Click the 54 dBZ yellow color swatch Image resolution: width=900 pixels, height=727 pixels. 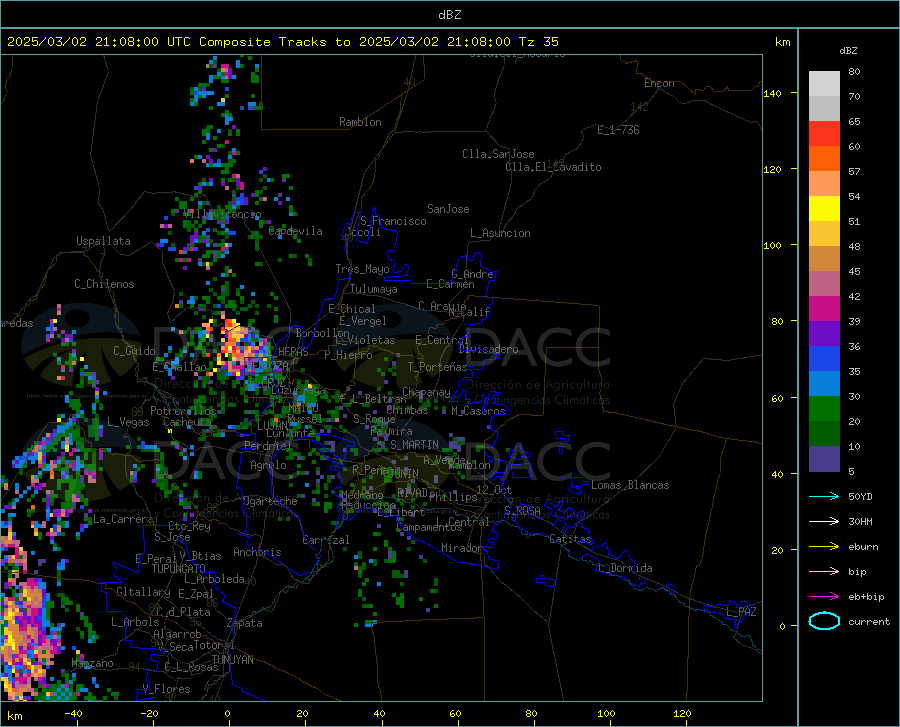pyautogui.click(x=824, y=208)
